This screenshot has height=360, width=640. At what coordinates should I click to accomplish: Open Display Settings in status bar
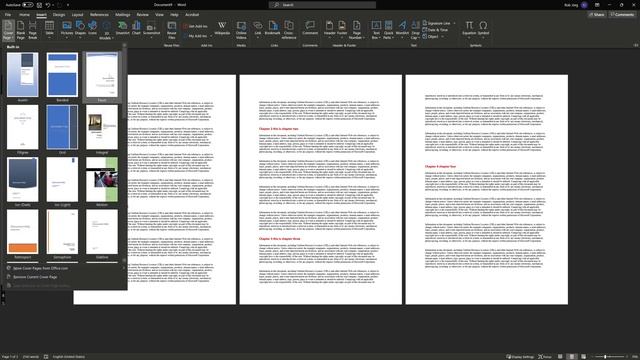(520, 357)
